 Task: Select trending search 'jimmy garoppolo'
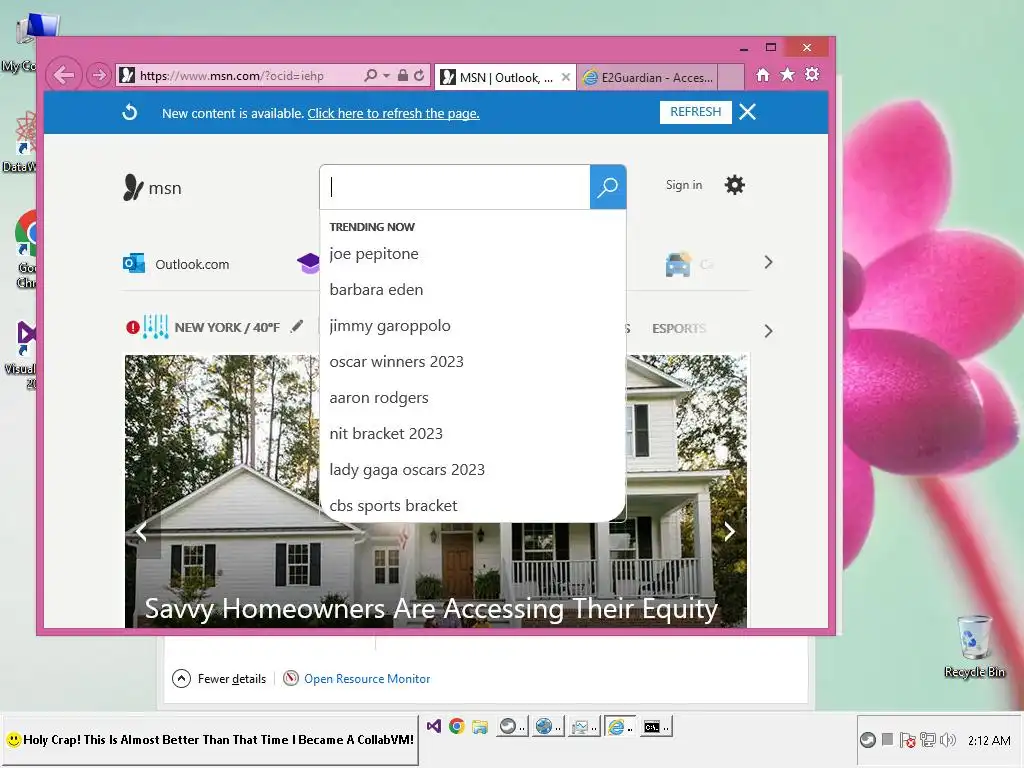390,326
